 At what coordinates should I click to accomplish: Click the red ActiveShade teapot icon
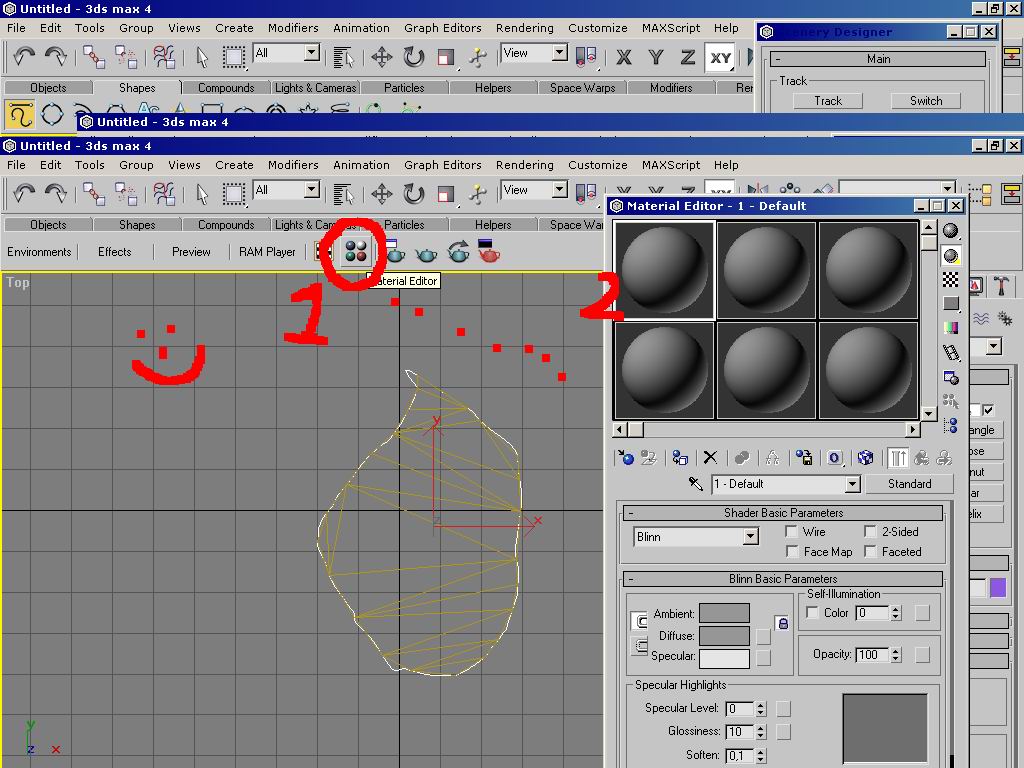coord(488,251)
